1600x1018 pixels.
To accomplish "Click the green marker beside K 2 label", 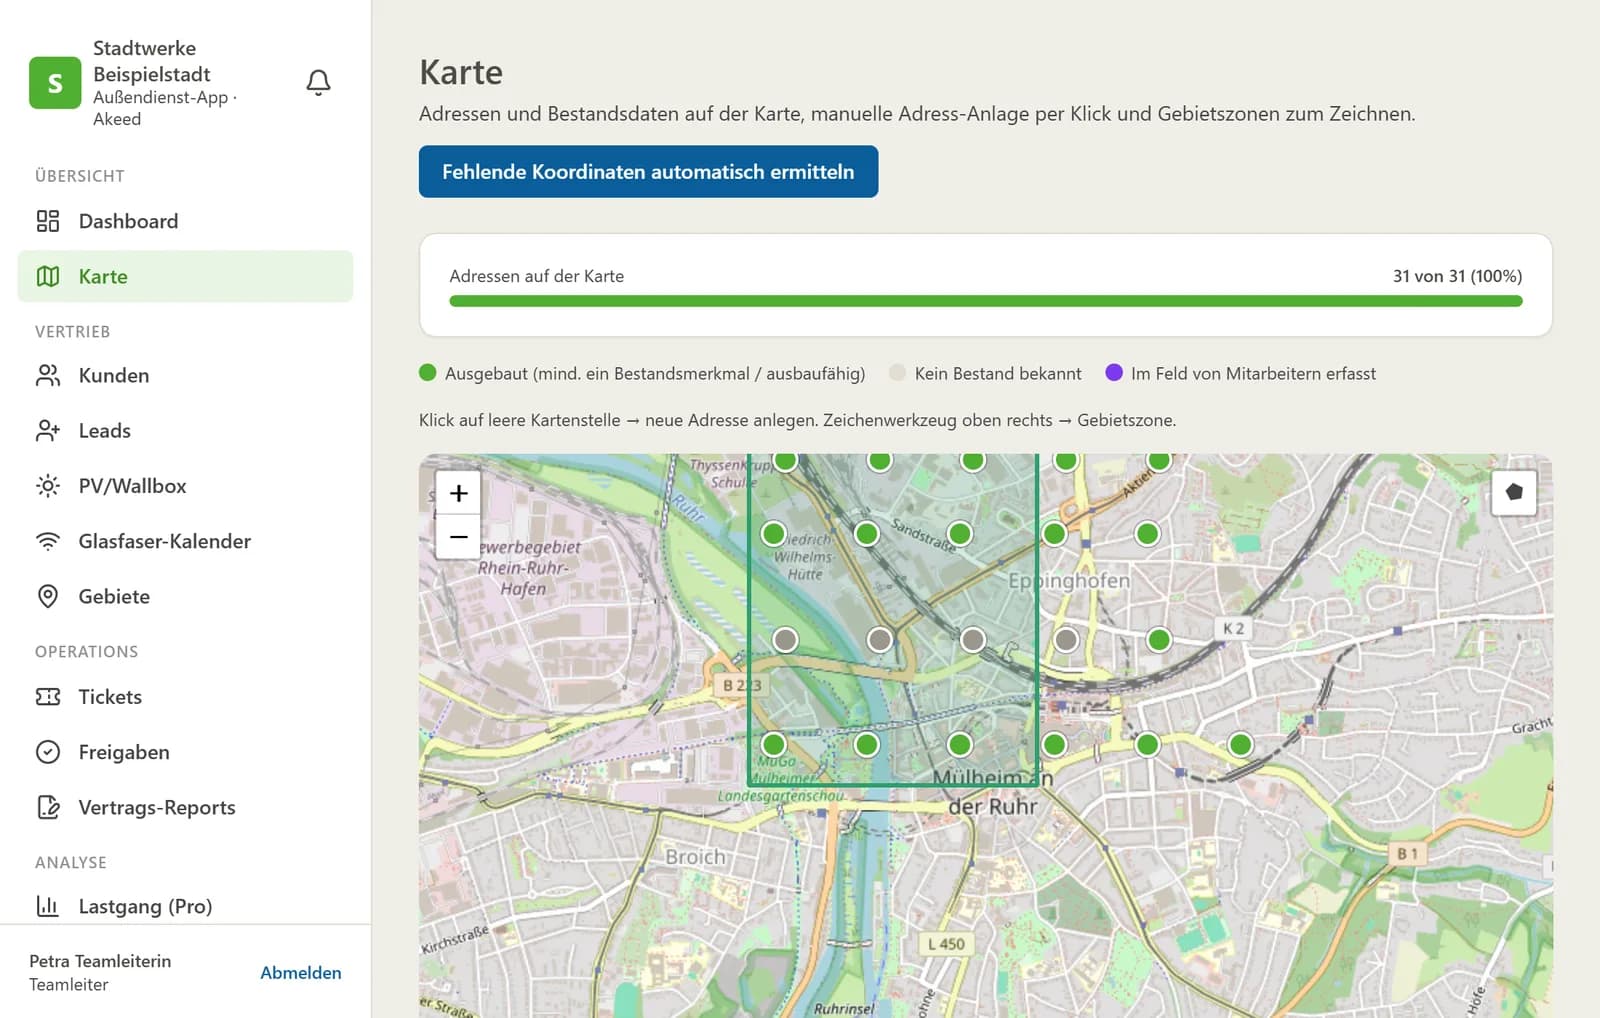I will (1159, 640).
